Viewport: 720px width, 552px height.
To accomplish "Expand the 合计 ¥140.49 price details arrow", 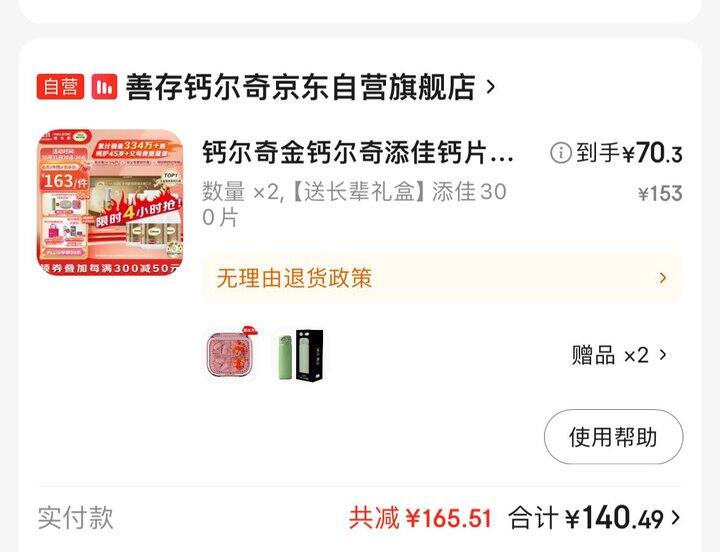I will (x=675, y=518).
